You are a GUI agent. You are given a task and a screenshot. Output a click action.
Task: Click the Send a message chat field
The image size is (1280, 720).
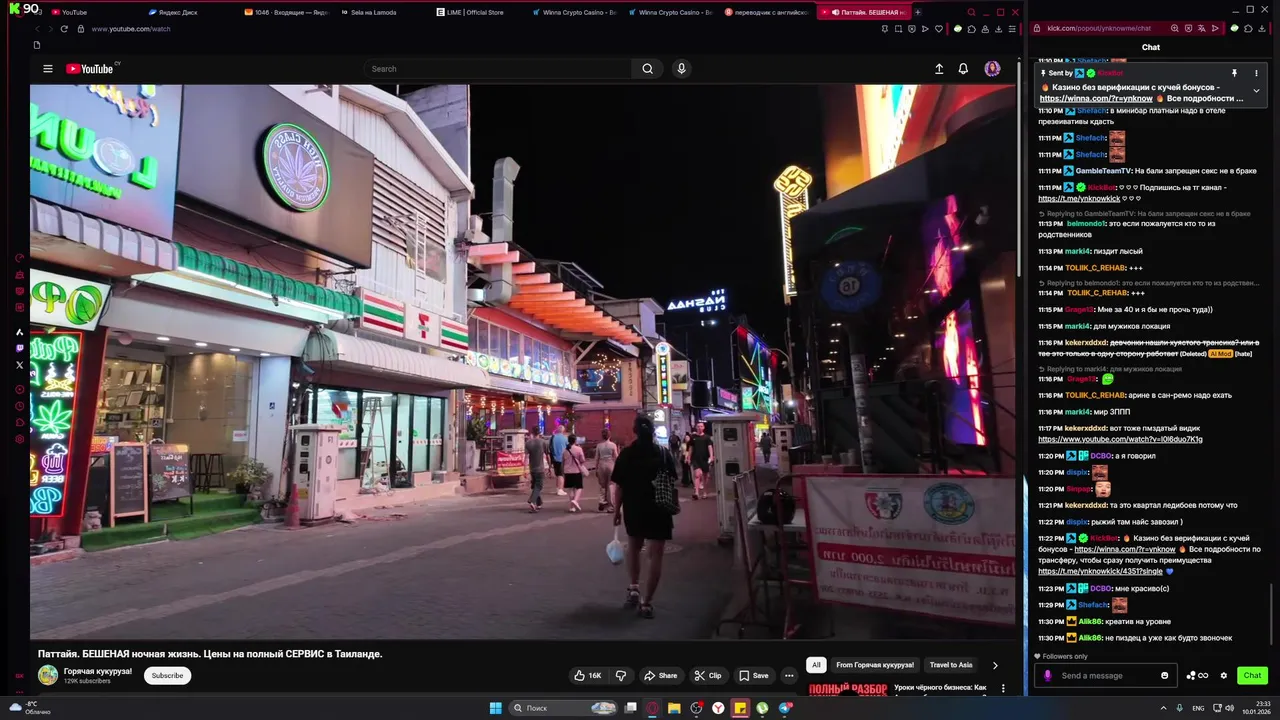tap(1106, 675)
